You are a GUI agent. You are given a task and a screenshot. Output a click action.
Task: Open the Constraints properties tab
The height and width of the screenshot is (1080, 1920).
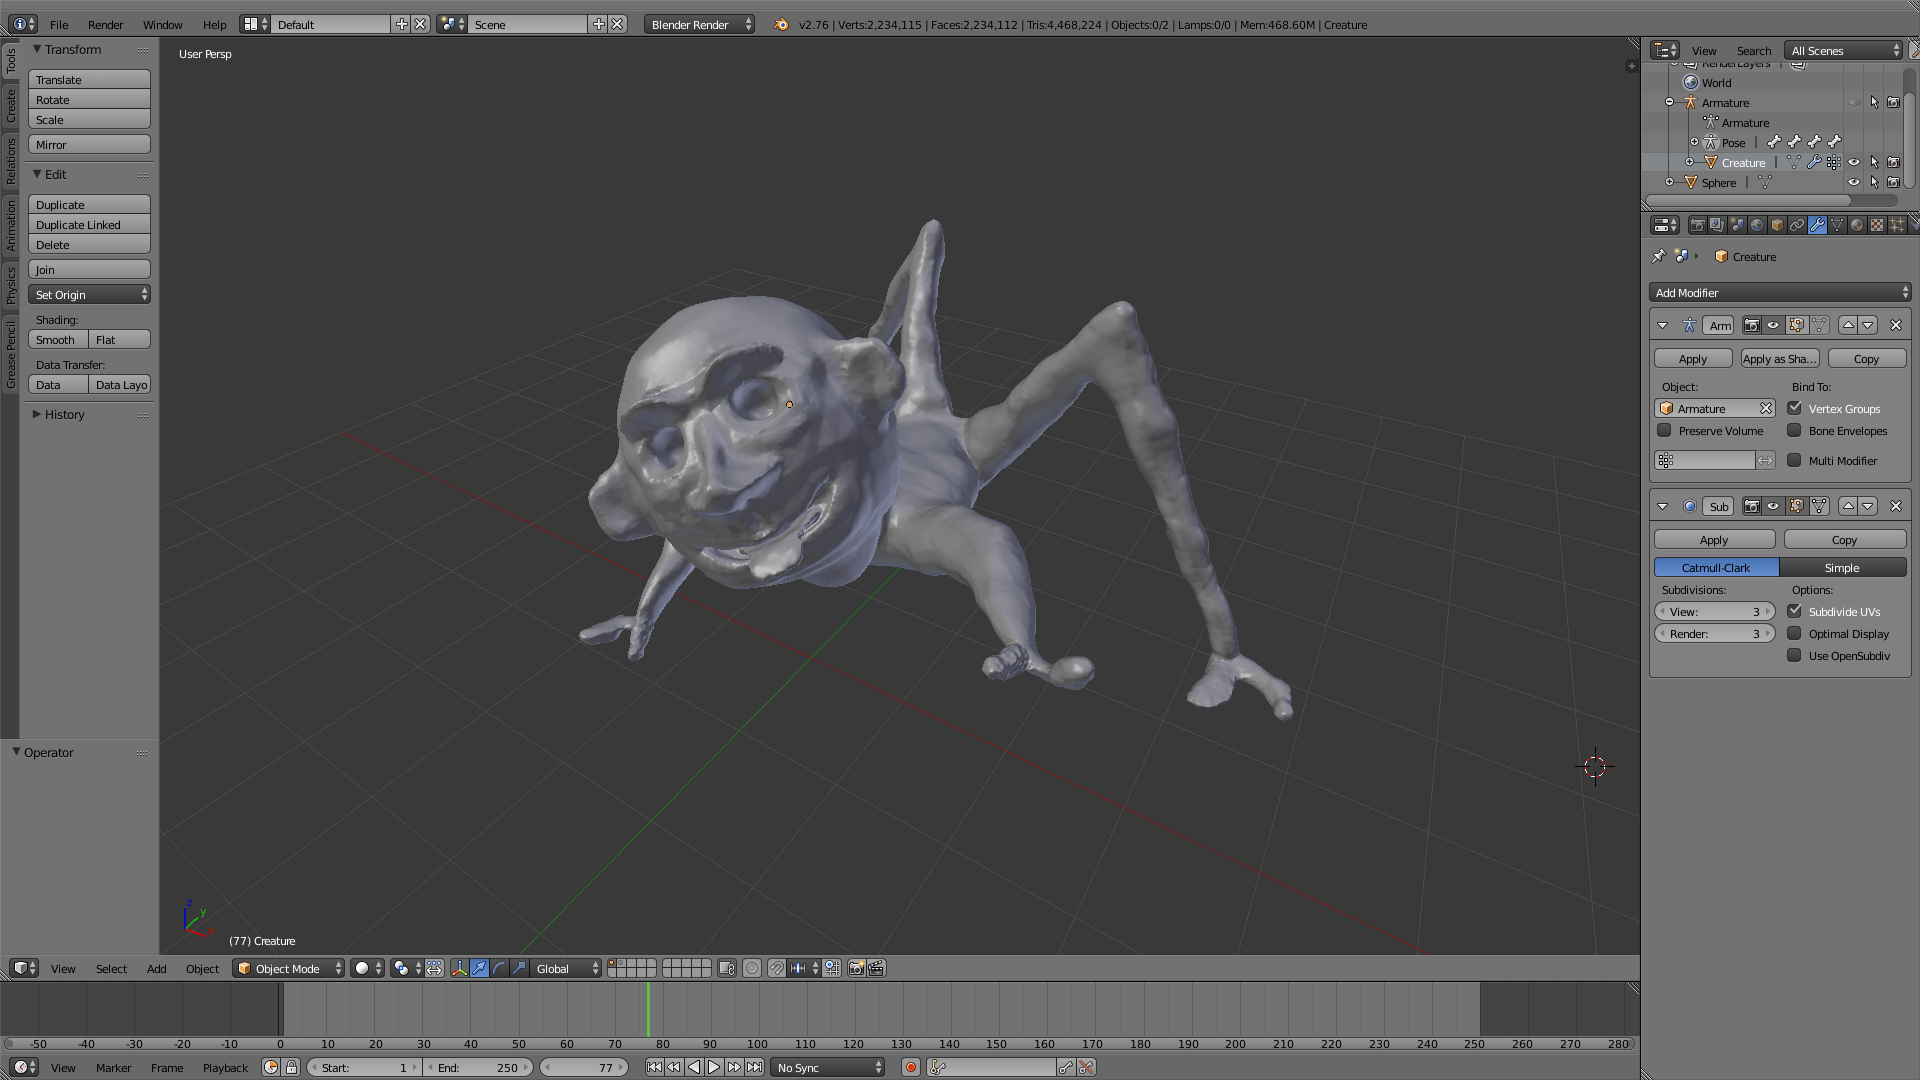coord(1797,225)
